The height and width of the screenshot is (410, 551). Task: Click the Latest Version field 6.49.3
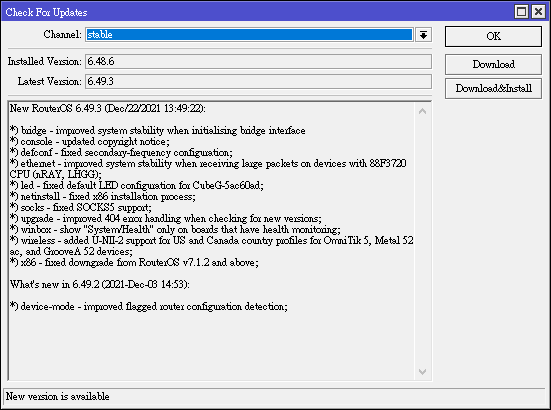coord(258,82)
